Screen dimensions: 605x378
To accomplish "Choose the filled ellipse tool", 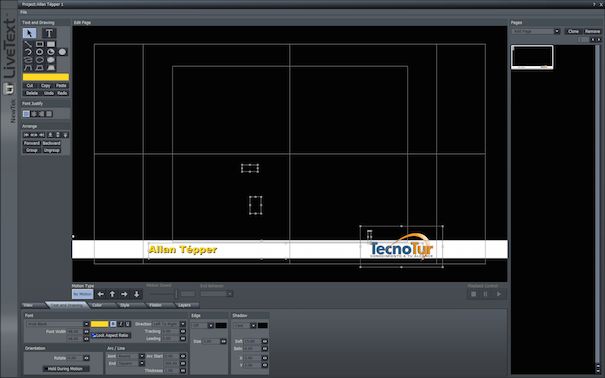I will click(x=51, y=60).
